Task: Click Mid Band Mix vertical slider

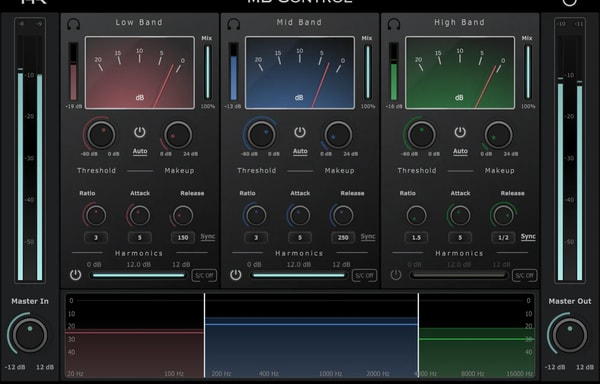Action: click(x=368, y=72)
